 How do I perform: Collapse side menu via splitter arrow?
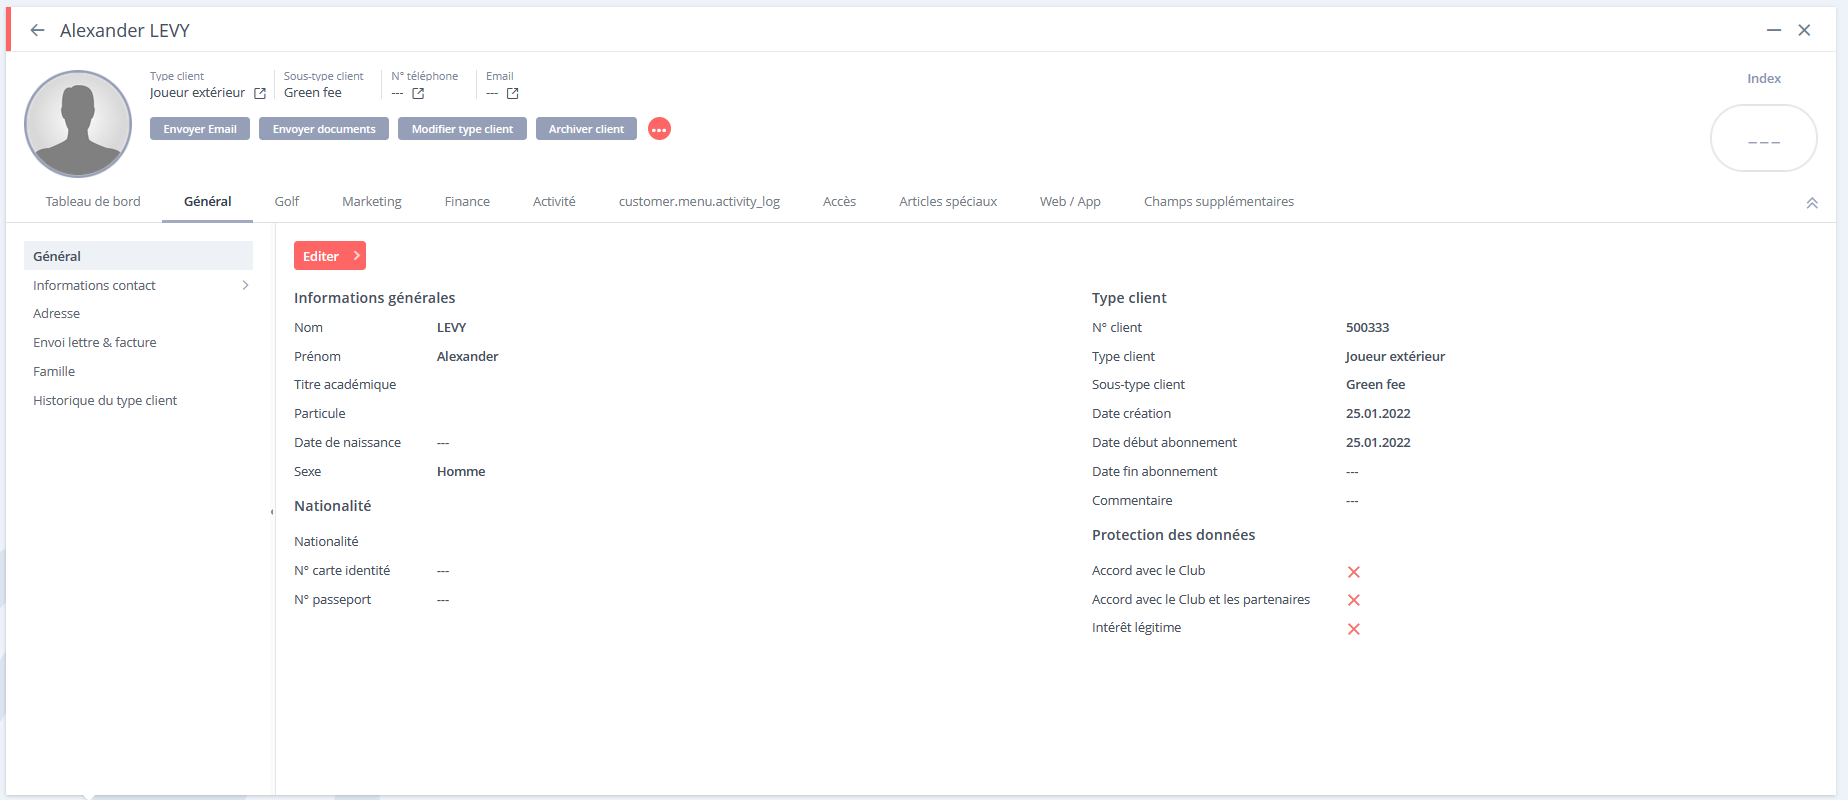point(272,512)
